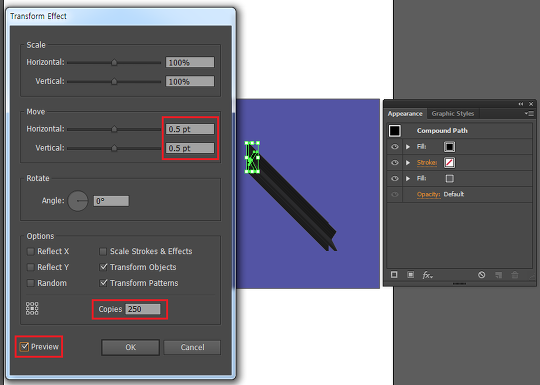Open the Opacity settings link

(428, 195)
